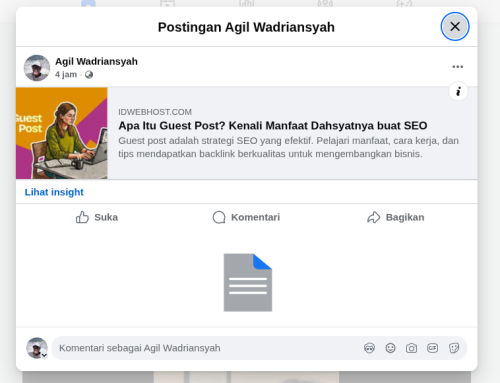Click the Bagikan share arrow button
Image resolution: width=500 pixels, height=383 pixels.
coord(396,217)
